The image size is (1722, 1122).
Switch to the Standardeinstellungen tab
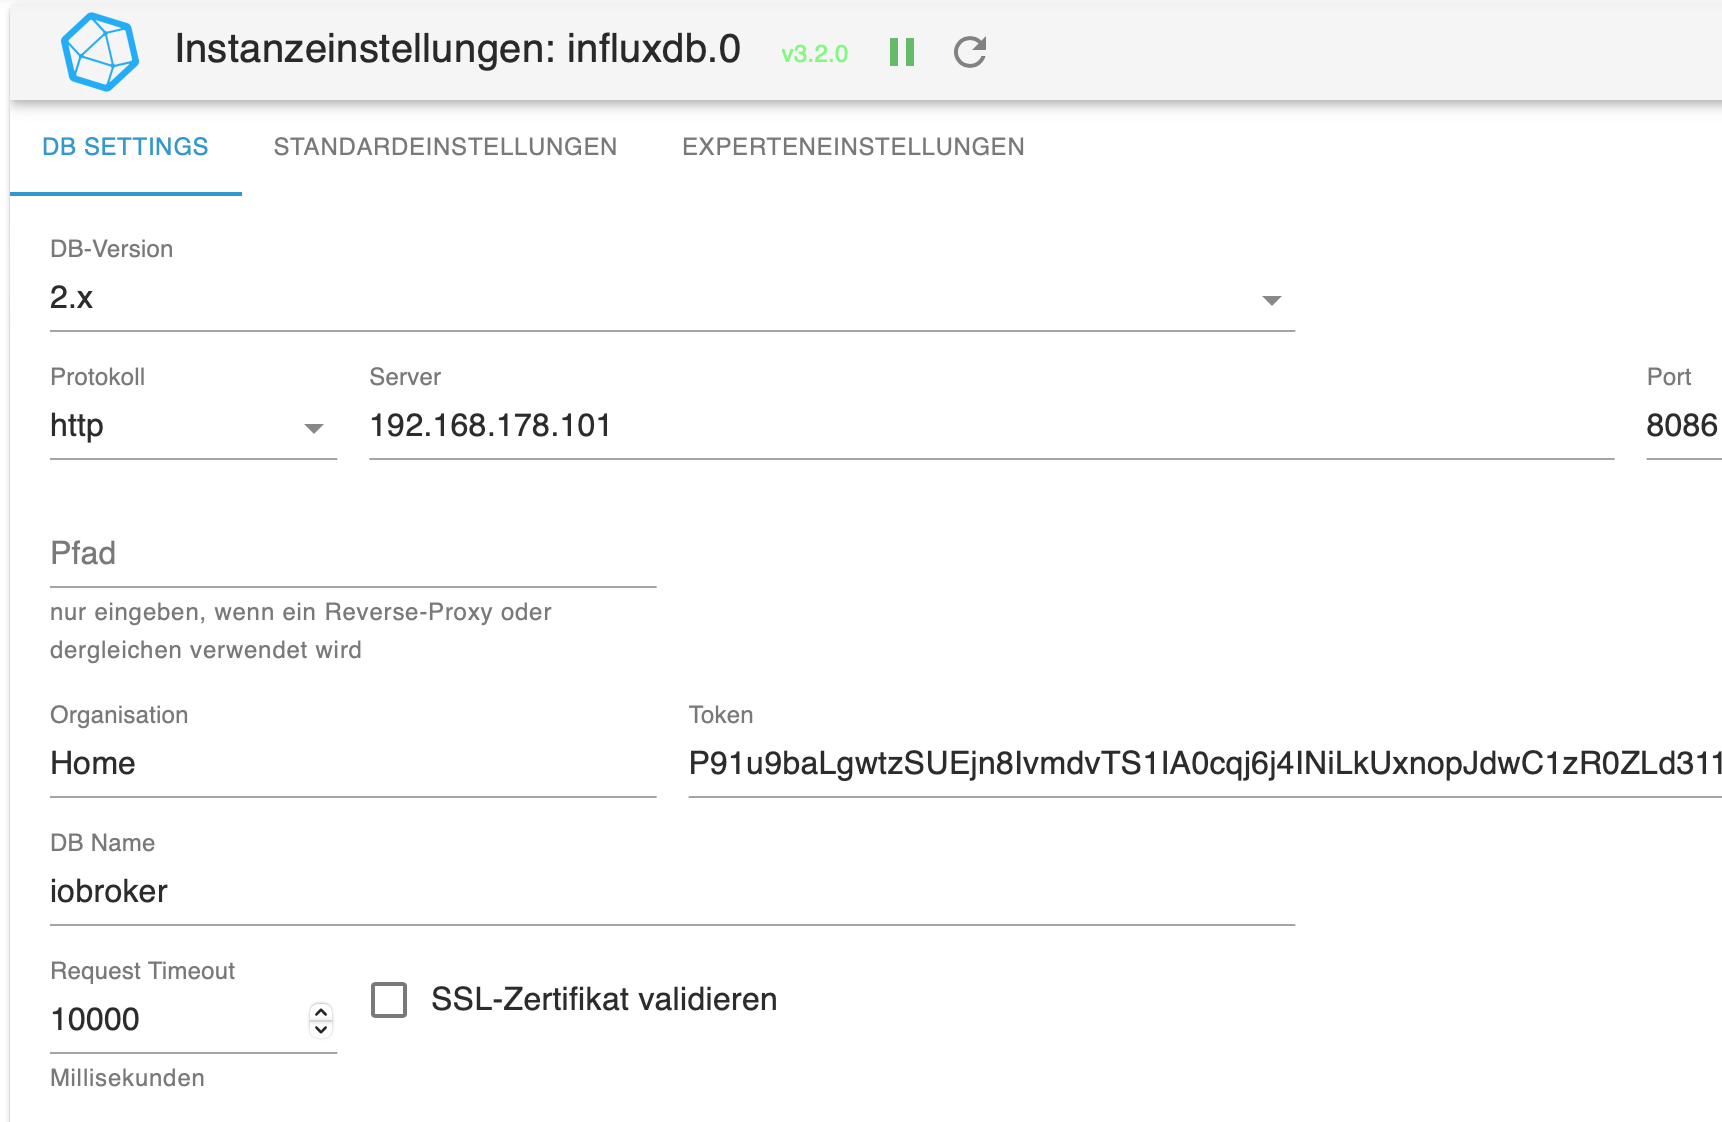coord(445,147)
